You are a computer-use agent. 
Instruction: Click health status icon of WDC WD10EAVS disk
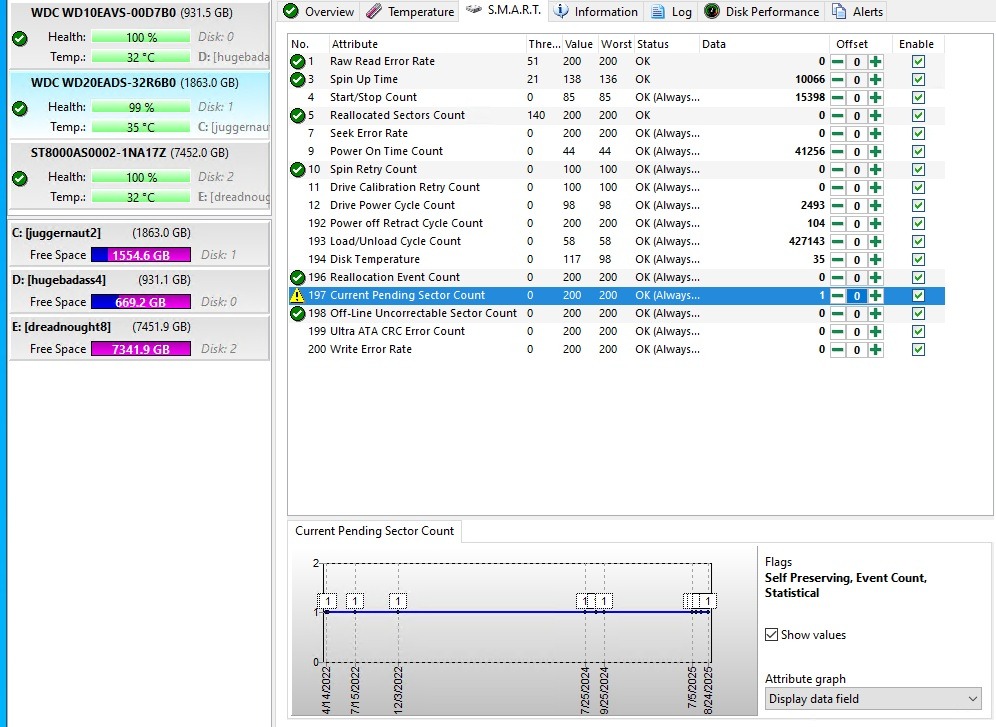pos(20,39)
